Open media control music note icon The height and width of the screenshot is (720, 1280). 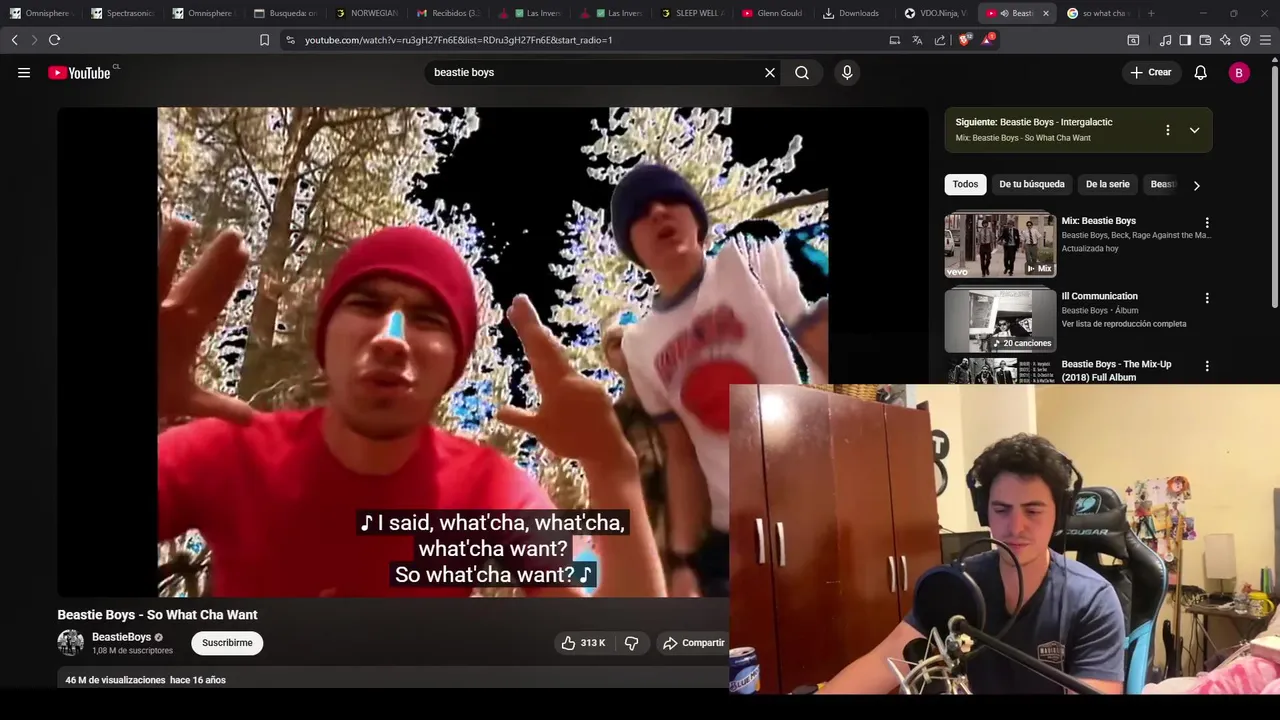pos(1165,40)
